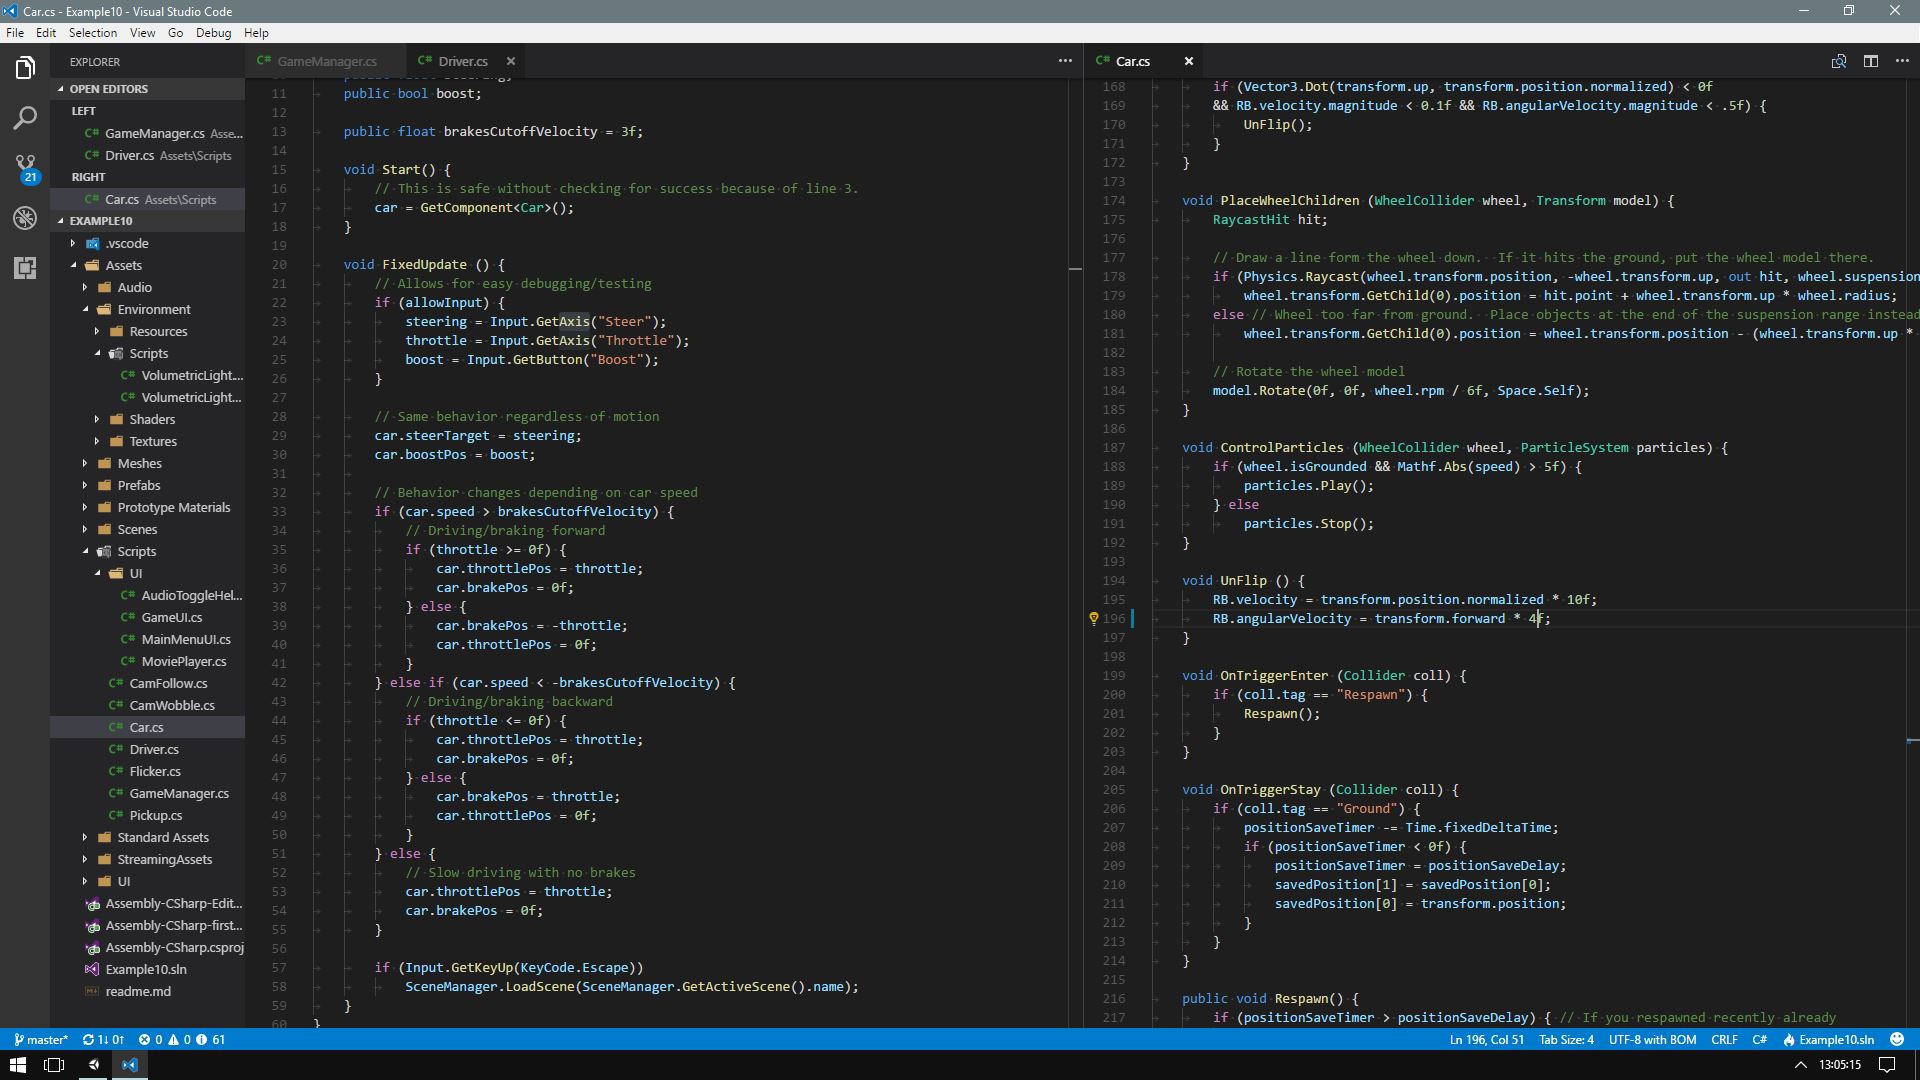The image size is (1920, 1080).
Task: Click the master branch indicator
Action: pos(41,1039)
